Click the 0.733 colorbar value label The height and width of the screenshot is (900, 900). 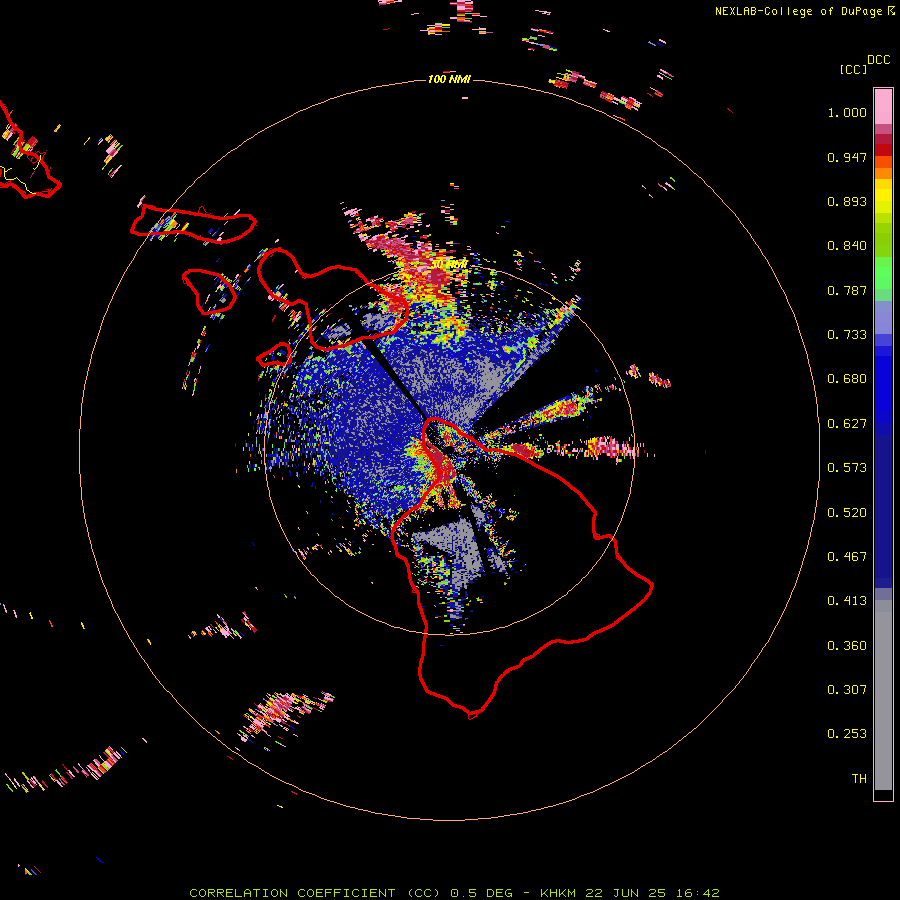click(x=847, y=335)
